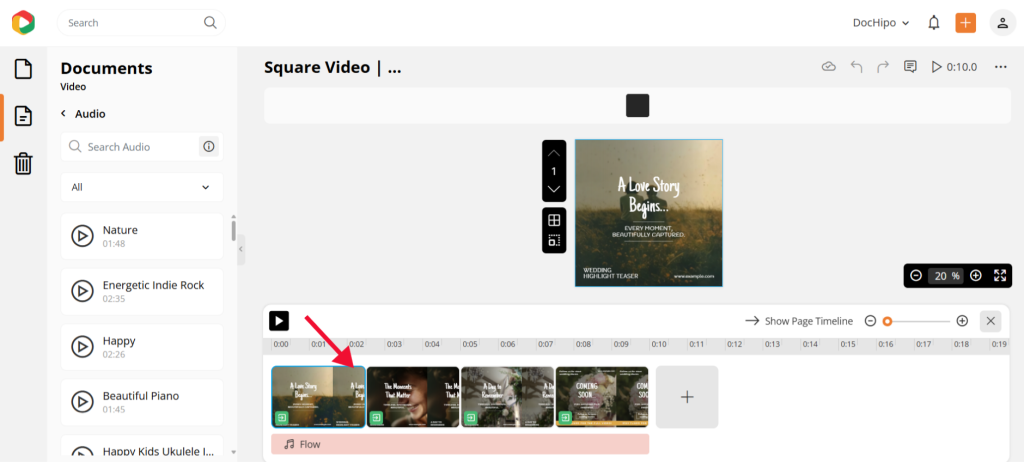The image size is (1024, 463).
Task: Go to previous page with up chevron
Action: pyautogui.click(x=554, y=153)
